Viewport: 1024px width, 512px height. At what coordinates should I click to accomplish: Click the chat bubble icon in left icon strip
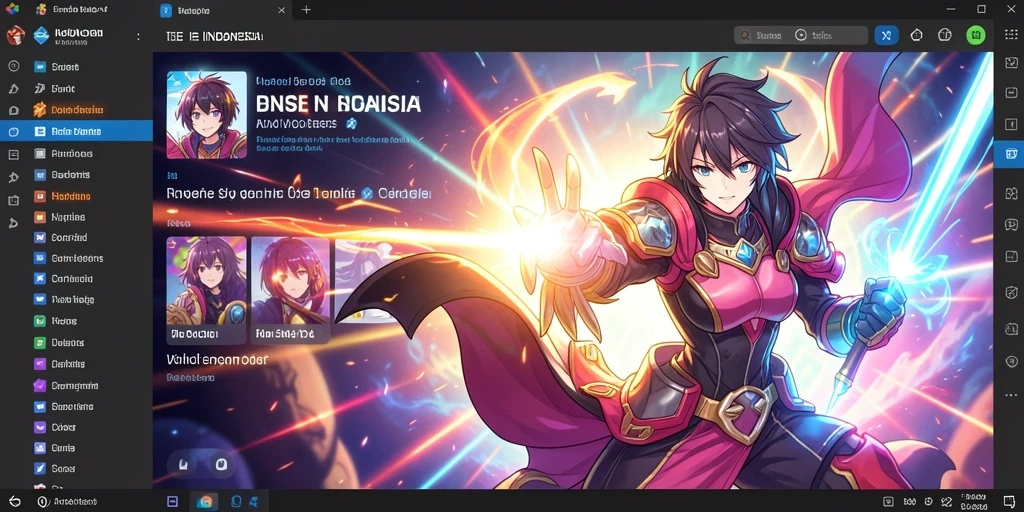(13, 110)
